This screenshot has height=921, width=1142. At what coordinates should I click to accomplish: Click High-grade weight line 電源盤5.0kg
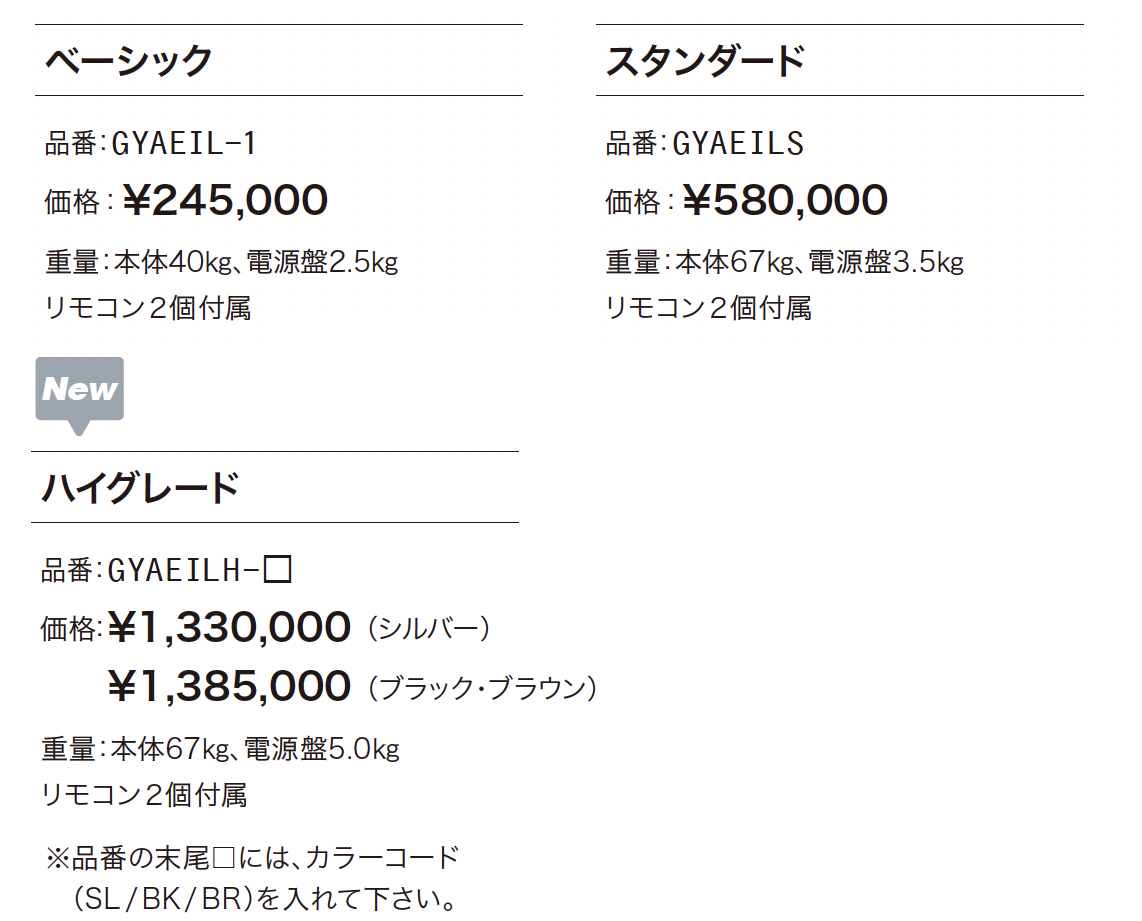pyautogui.click(x=321, y=748)
